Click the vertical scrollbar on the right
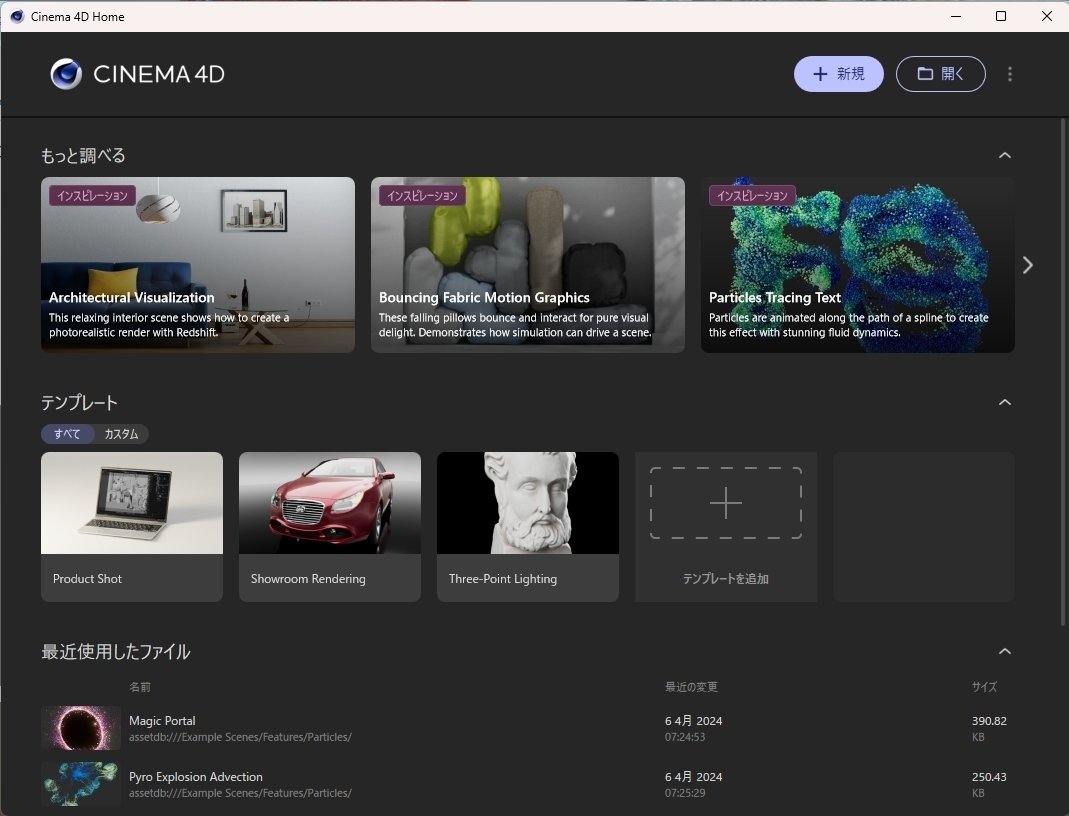This screenshot has height=816, width=1069. click(x=1062, y=372)
